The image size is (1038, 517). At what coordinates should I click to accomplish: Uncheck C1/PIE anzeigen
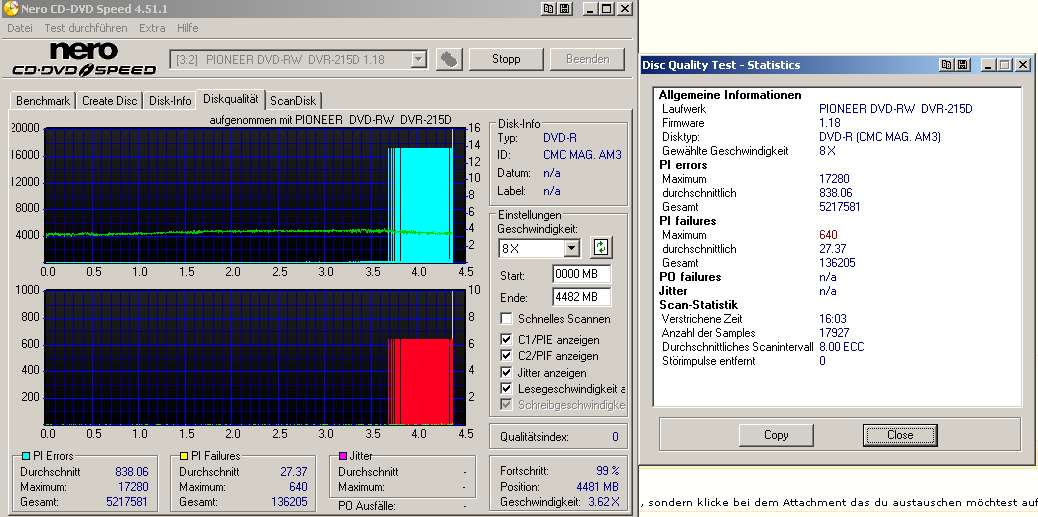click(506, 338)
